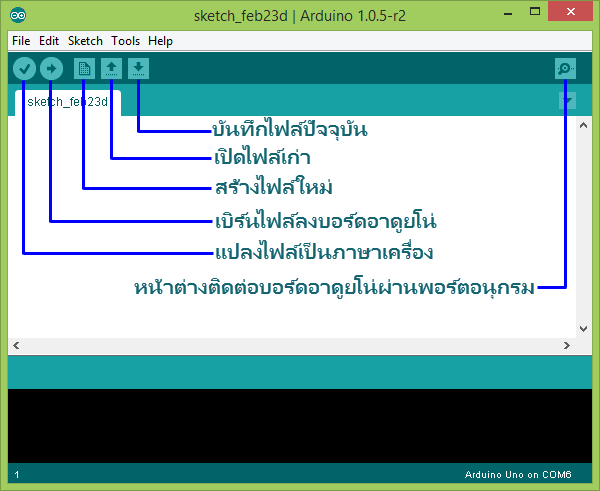The width and height of the screenshot is (600, 491).
Task: Click the line number 1 in status bar
Action: 16,475
